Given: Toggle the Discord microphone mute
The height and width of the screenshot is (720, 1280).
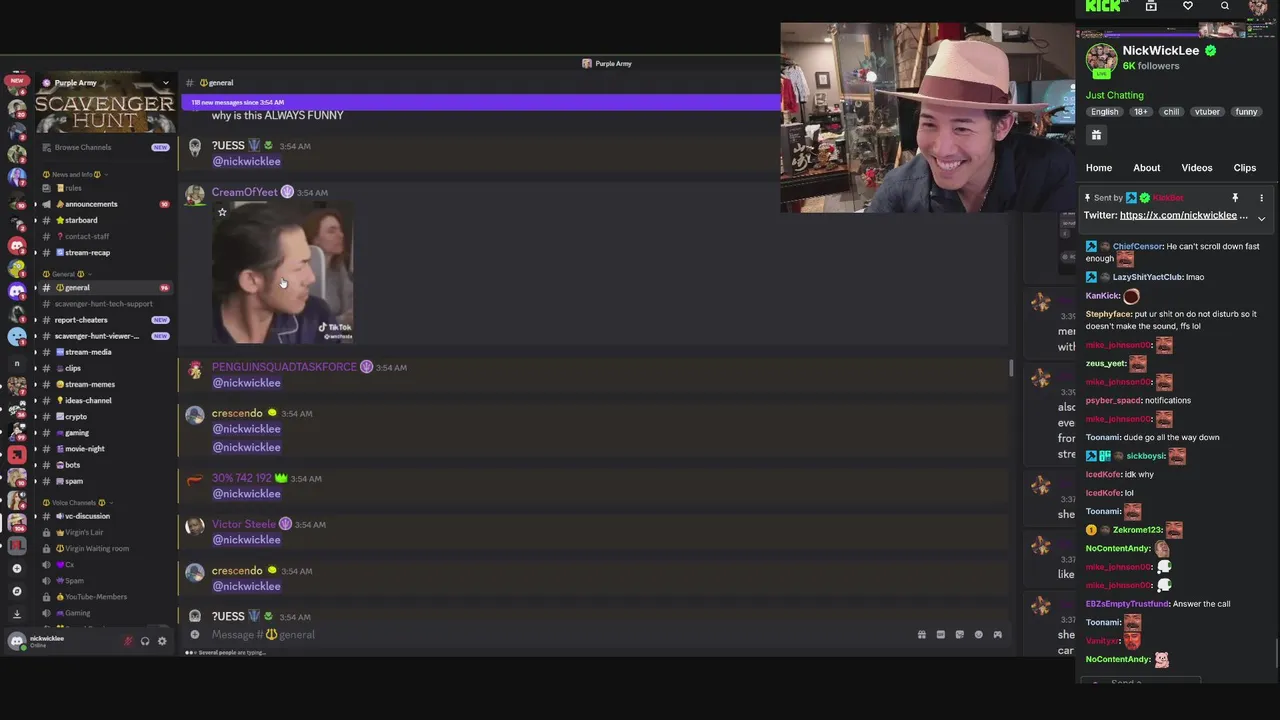Looking at the screenshot, I should point(127,641).
